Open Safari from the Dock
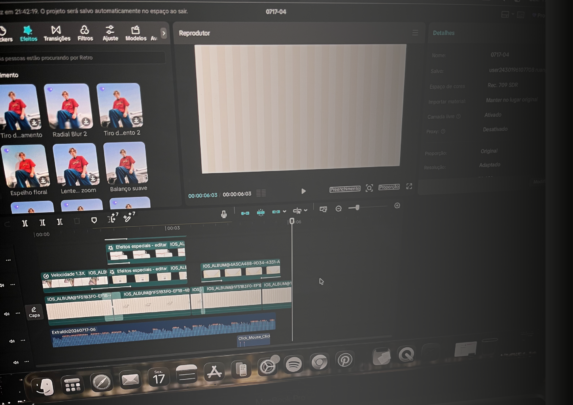The width and height of the screenshot is (573, 405). coord(101,382)
